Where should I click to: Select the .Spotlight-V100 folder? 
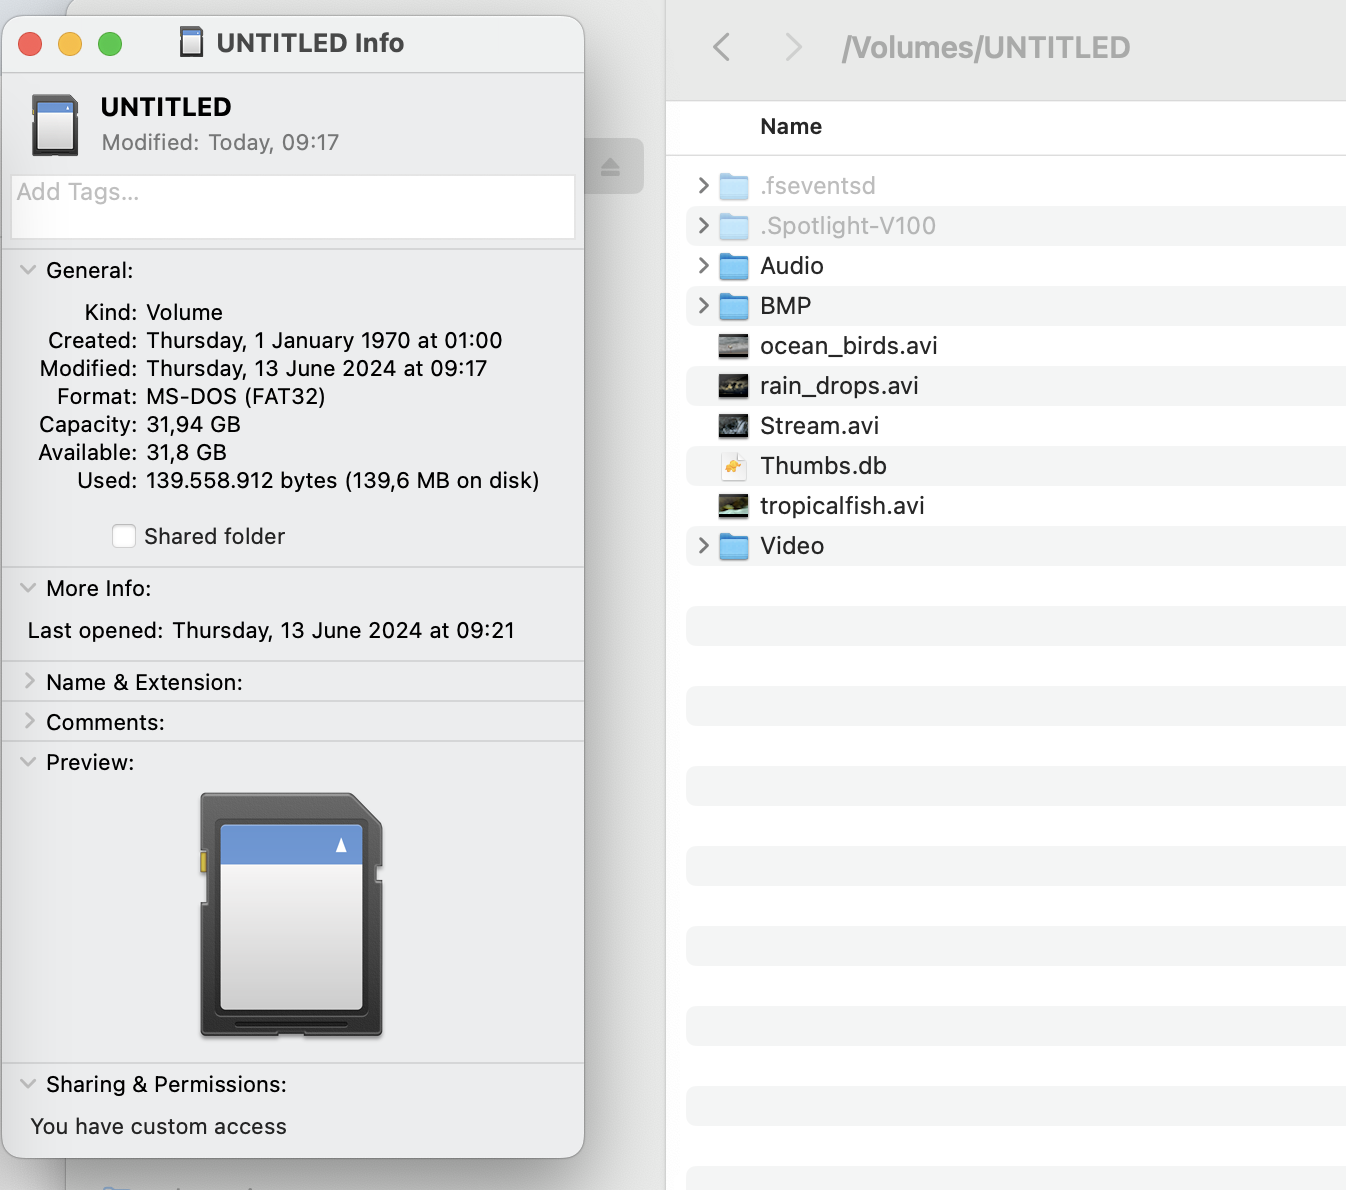point(848,226)
